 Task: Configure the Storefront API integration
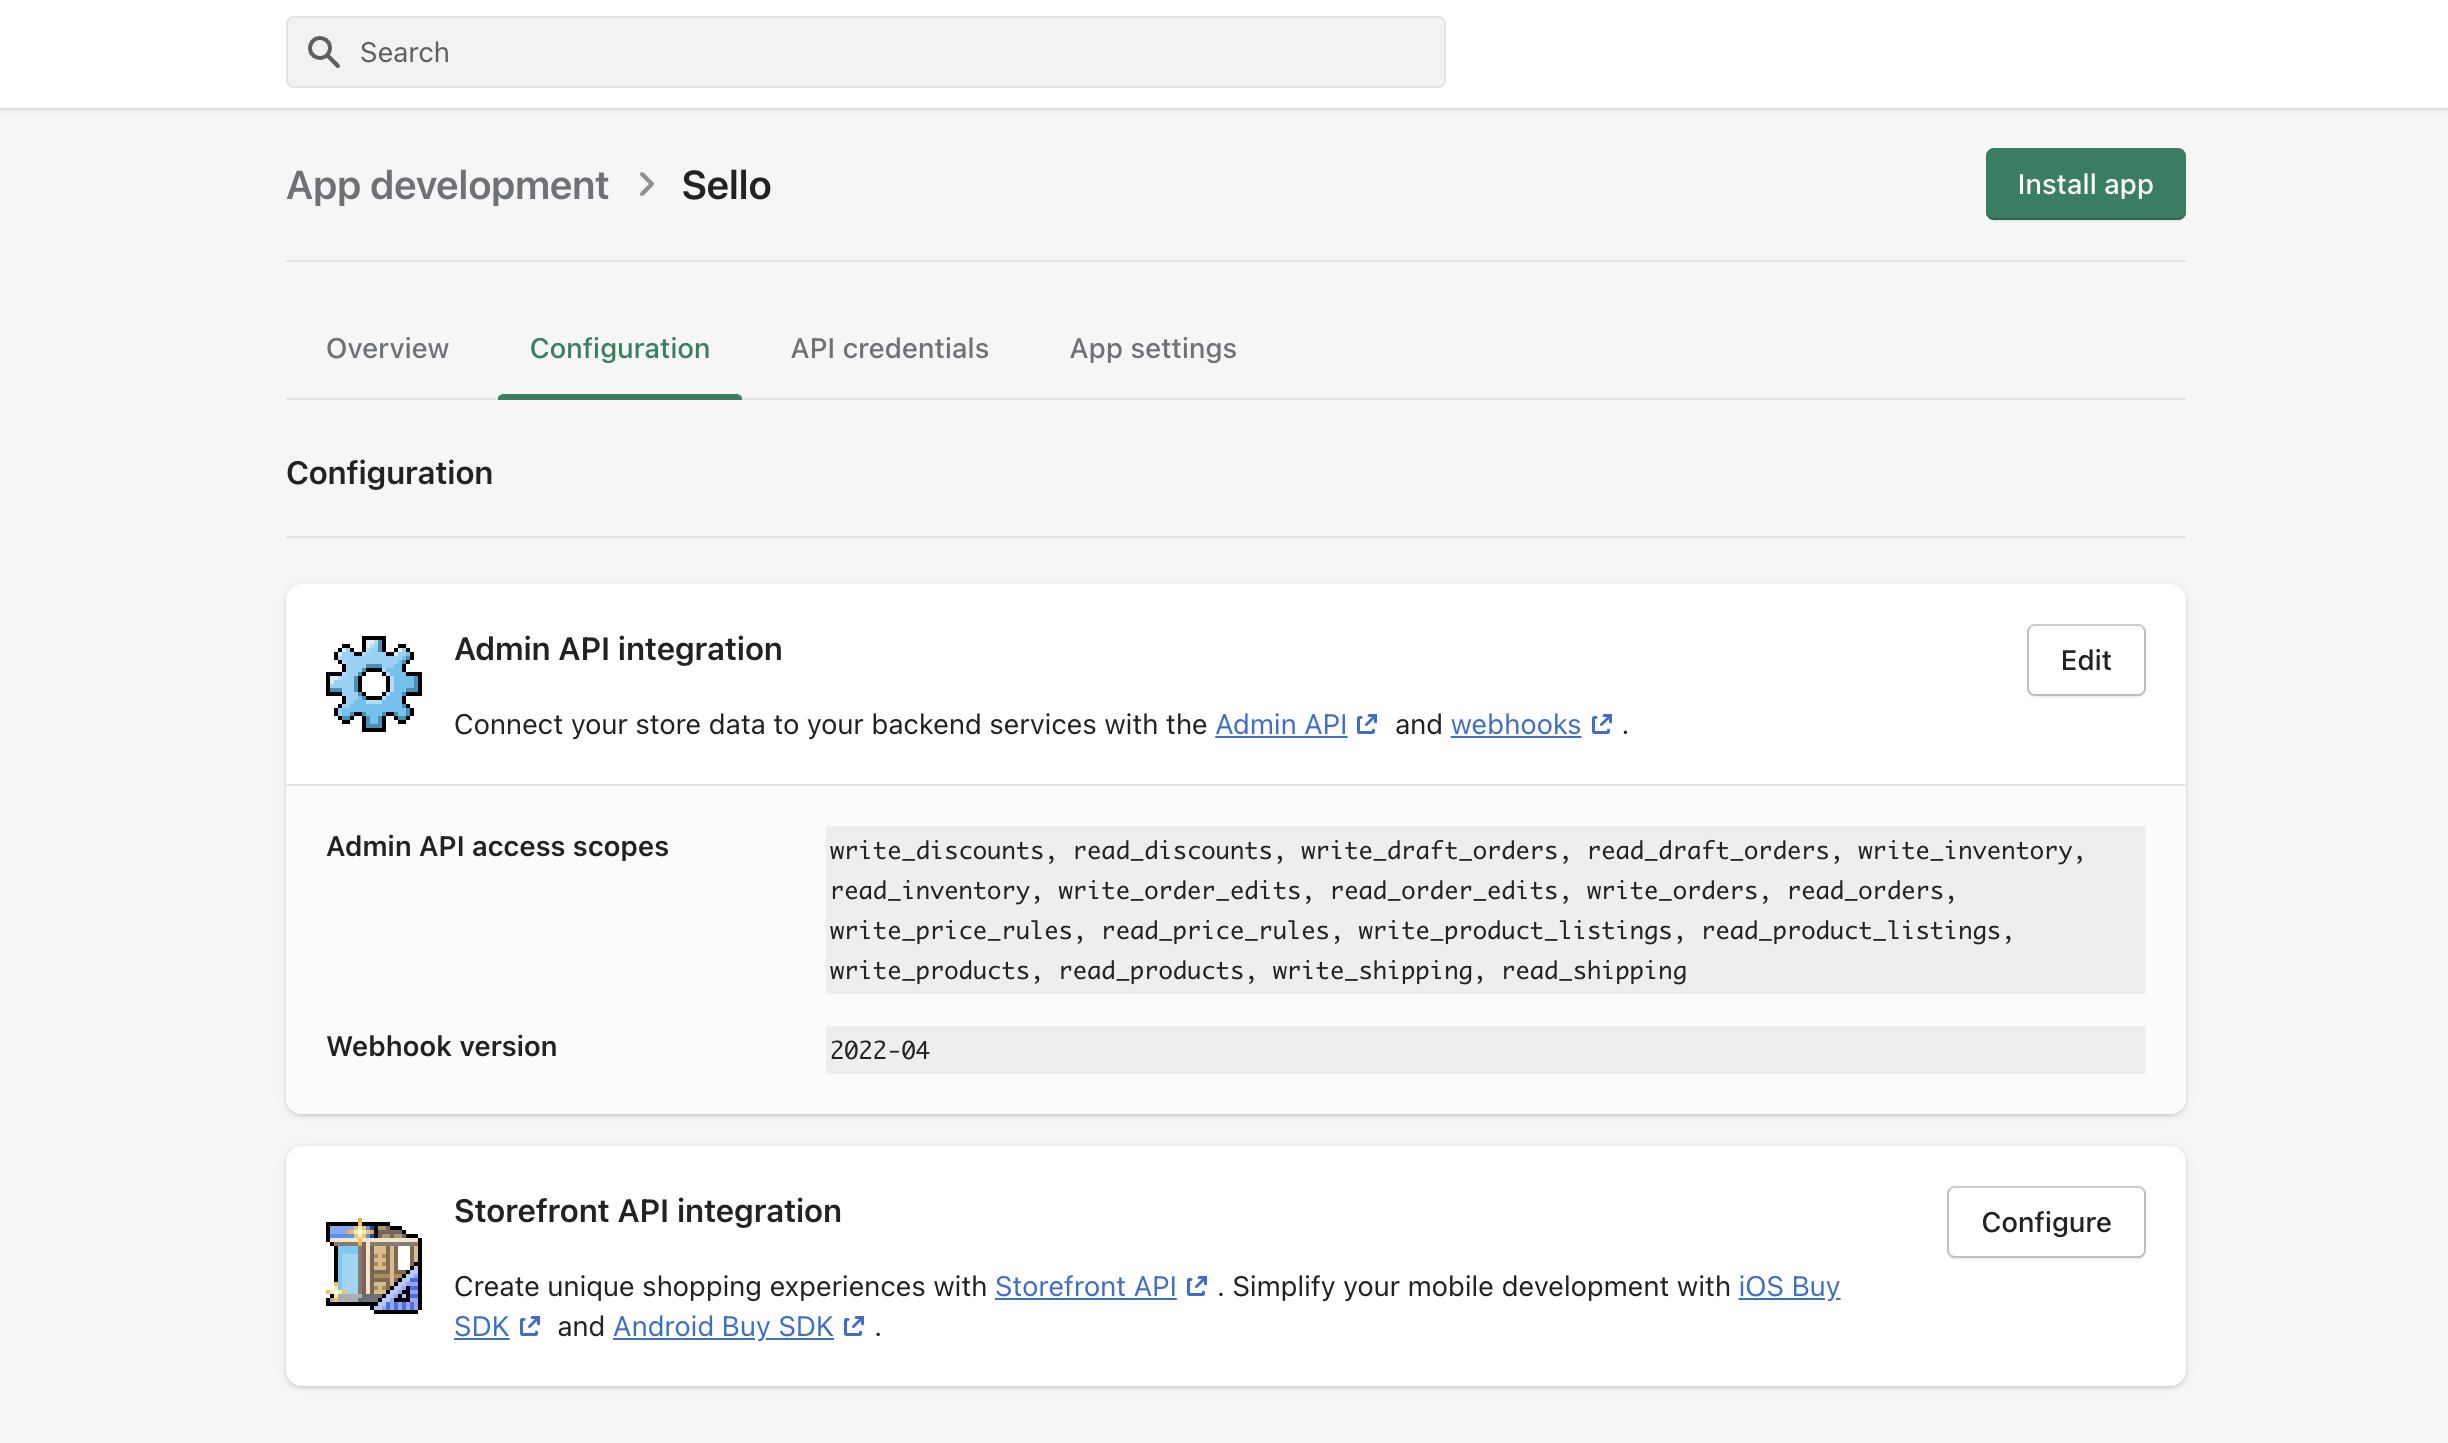[x=2046, y=1222]
